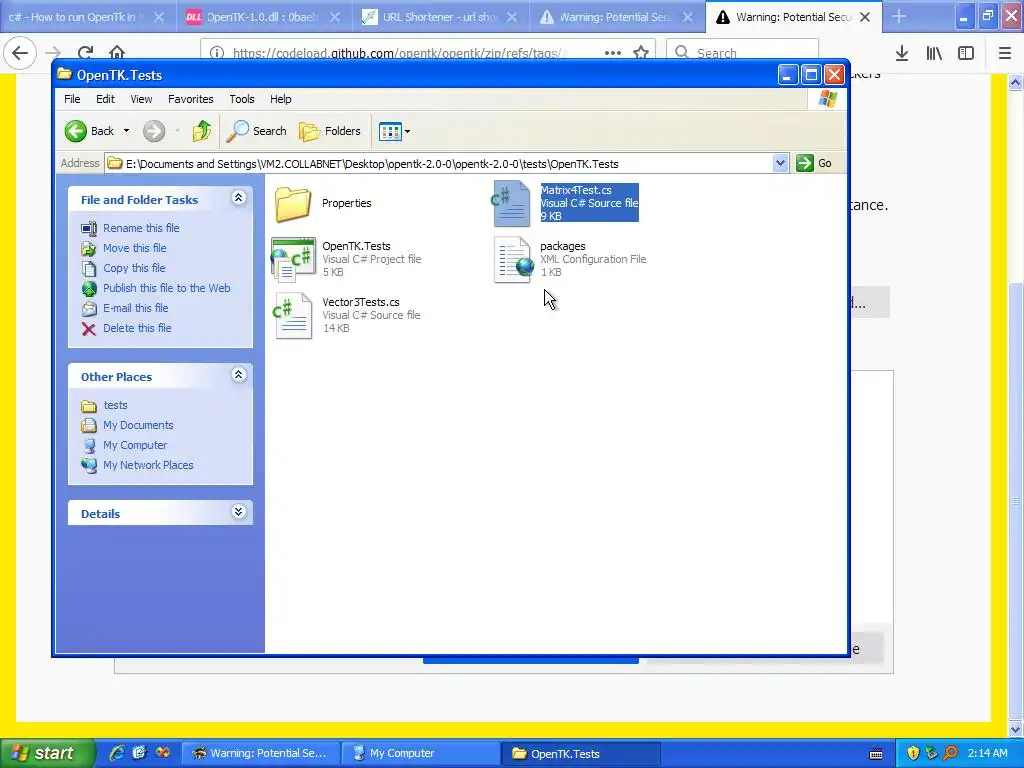Open the tests folder link
1024x768 pixels.
point(115,406)
